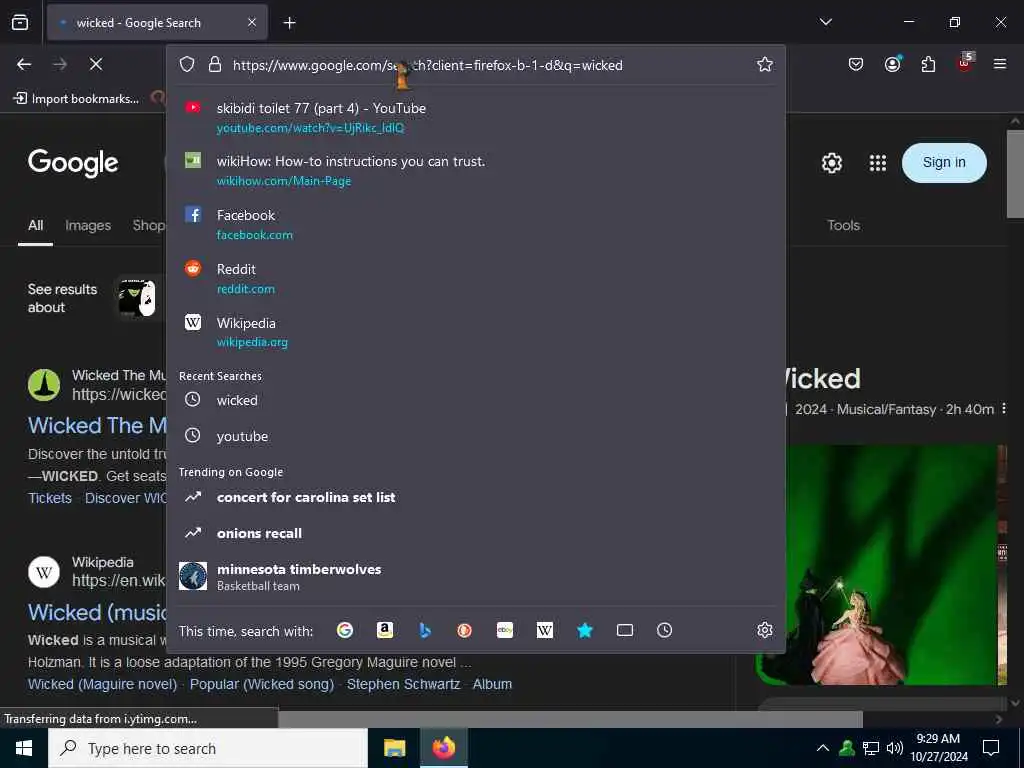Open a new tab with plus button
Image resolution: width=1024 pixels, height=768 pixels.
pyautogui.click(x=289, y=23)
